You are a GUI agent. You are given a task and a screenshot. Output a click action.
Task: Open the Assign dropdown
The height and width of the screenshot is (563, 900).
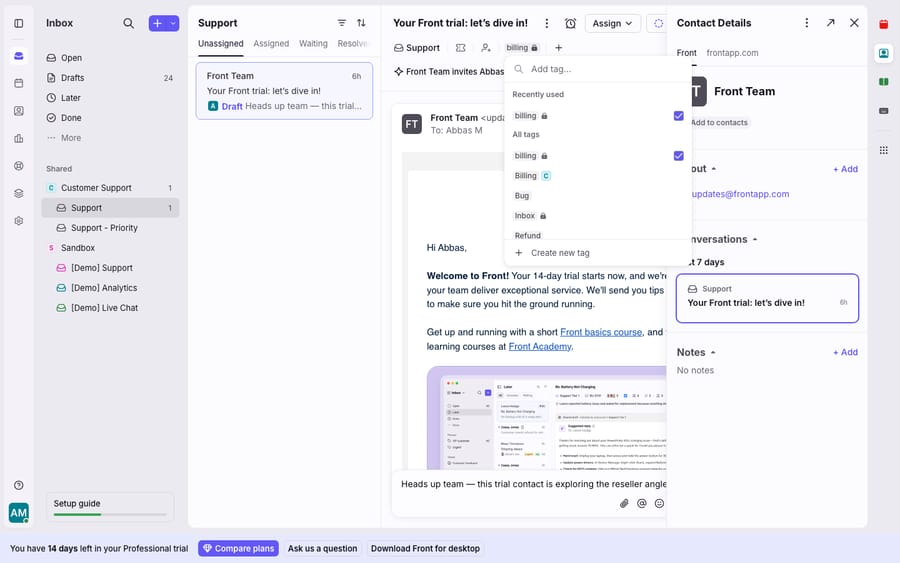coord(612,23)
